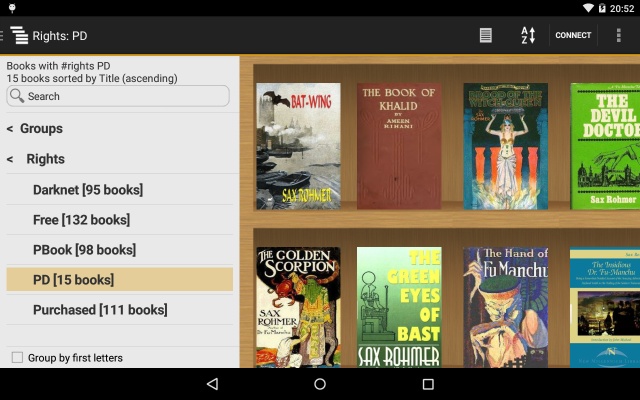The image size is (640, 400).
Task: Open the A-Z sort options
Action: (x=528, y=36)
